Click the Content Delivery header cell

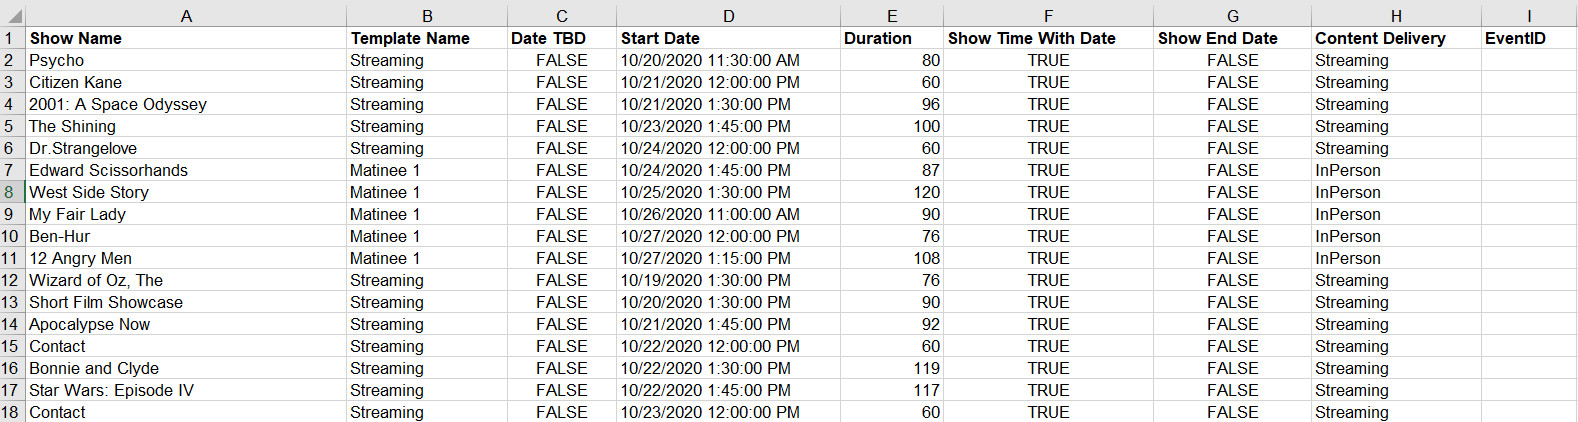coord(1396,38)
